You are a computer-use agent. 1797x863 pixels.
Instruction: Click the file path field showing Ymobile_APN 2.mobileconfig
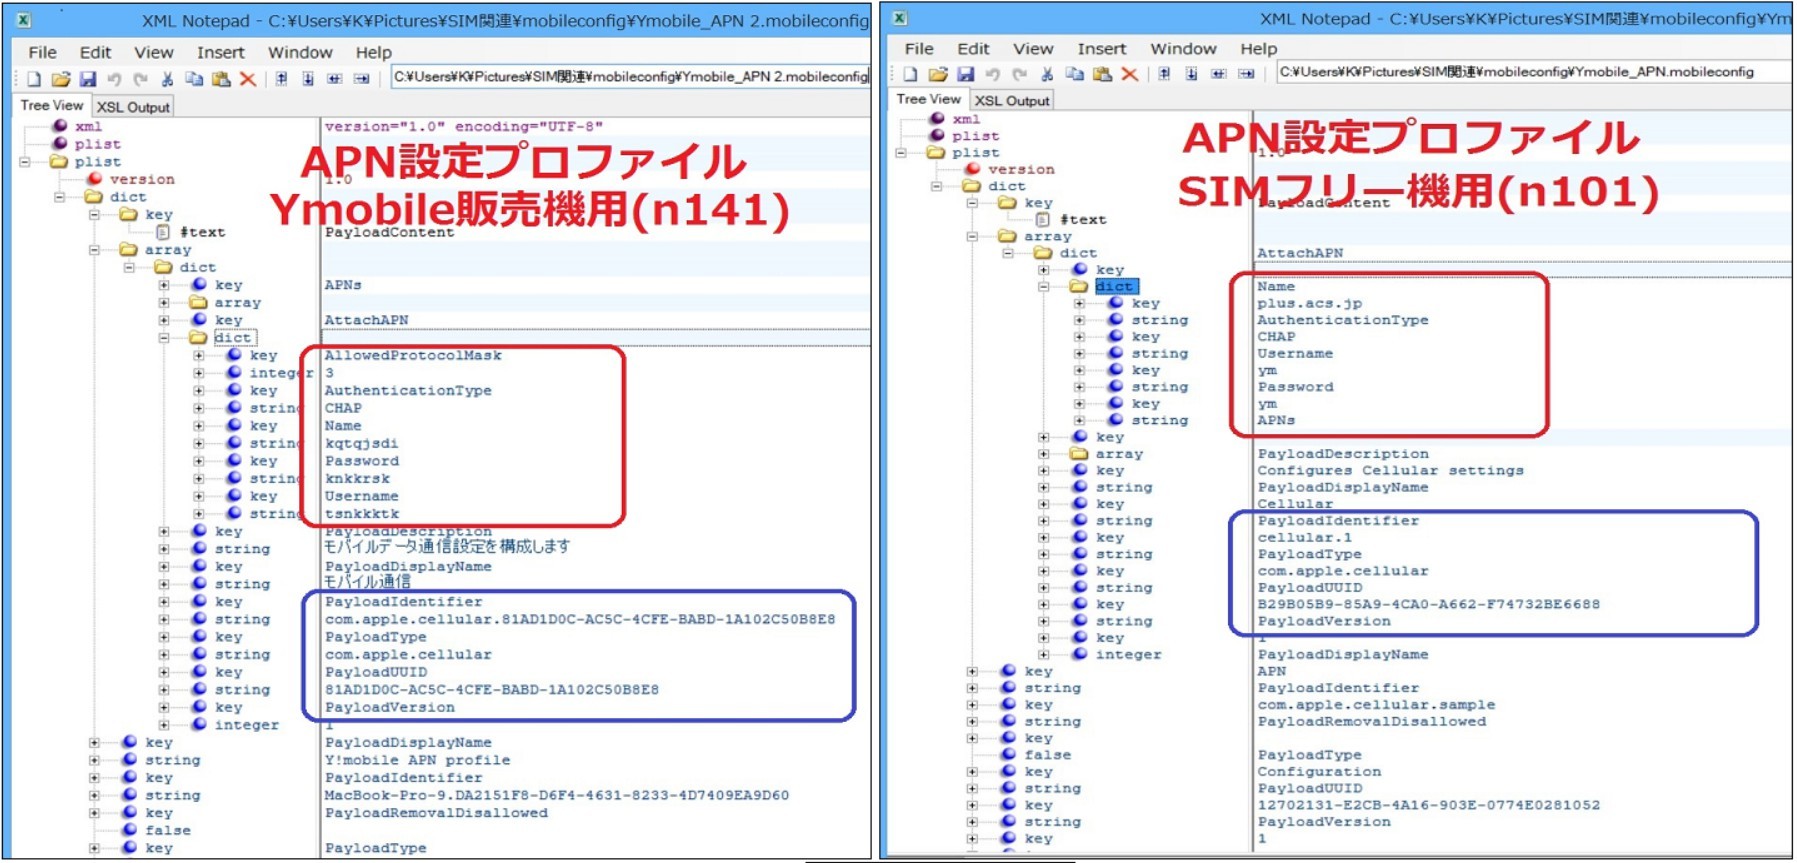[x=630, y=77]
